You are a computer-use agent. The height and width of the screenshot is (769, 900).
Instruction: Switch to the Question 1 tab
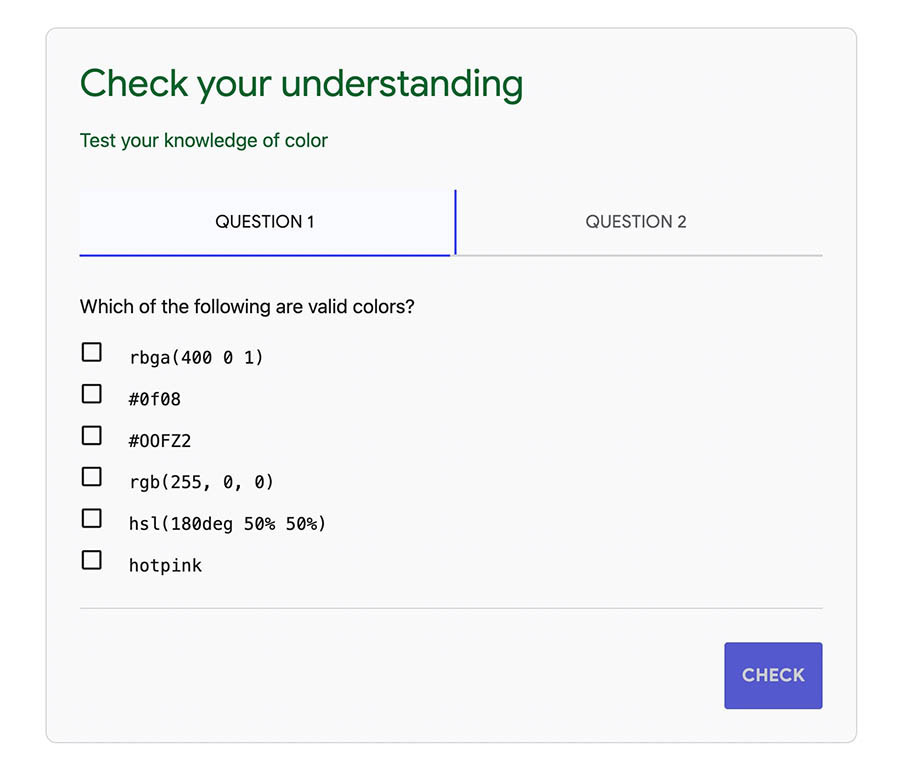(x=265, y=222)
